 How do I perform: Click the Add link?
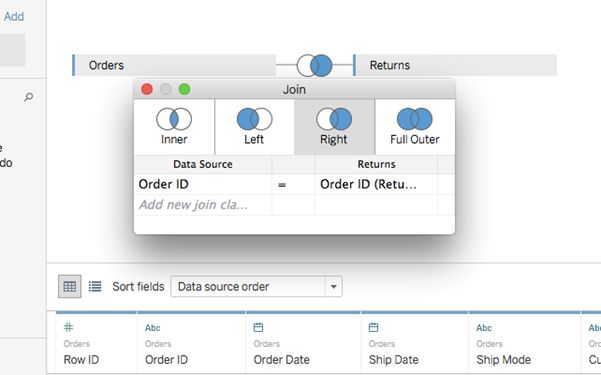[14, 16]
